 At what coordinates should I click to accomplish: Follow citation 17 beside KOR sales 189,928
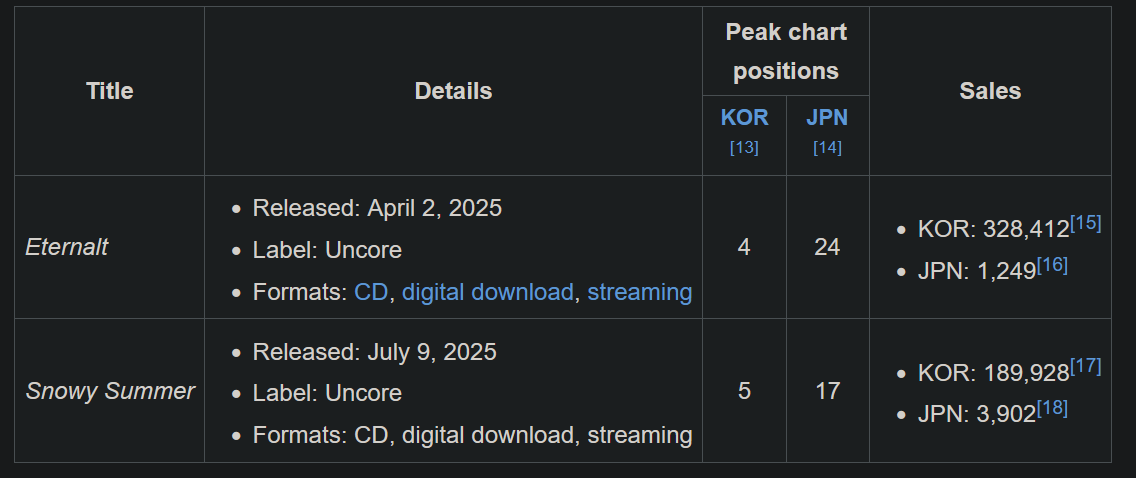coord(1085,366)
